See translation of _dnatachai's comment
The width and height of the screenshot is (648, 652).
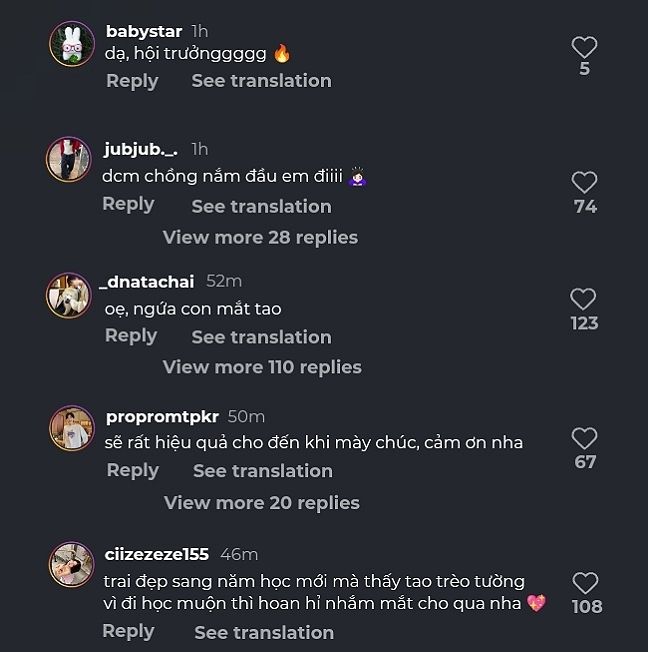point(261,337)
